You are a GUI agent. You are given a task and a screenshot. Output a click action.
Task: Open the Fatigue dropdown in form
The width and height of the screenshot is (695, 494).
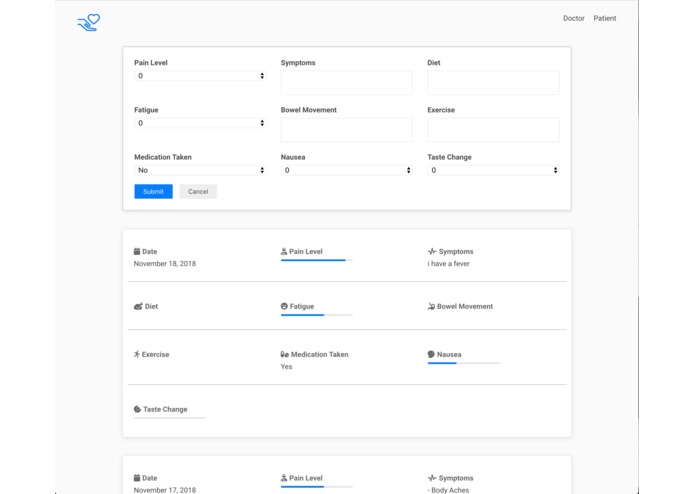[x=200, y=123]
